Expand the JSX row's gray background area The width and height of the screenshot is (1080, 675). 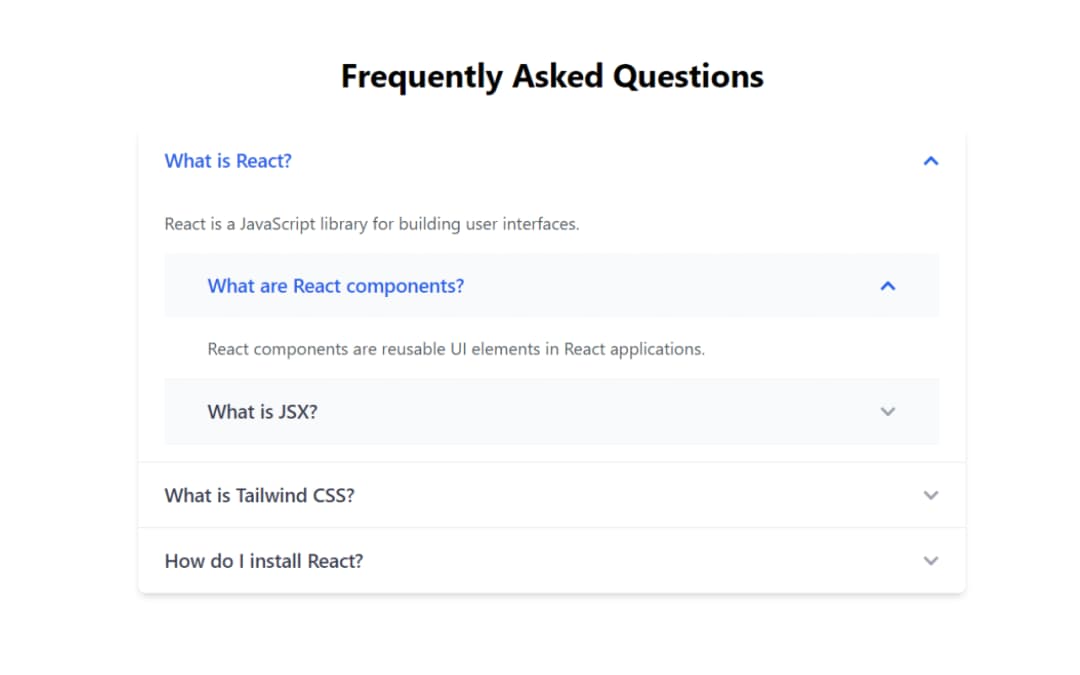[x=600, y=411]
